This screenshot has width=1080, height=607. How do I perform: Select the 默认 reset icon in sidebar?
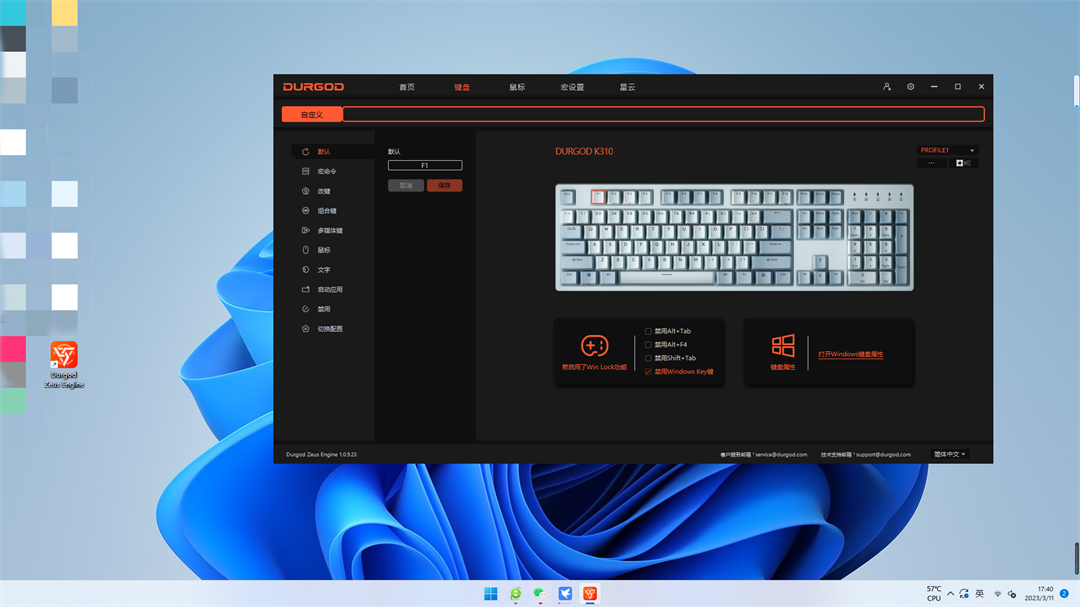pyautogui.click(x=305, y=152)
